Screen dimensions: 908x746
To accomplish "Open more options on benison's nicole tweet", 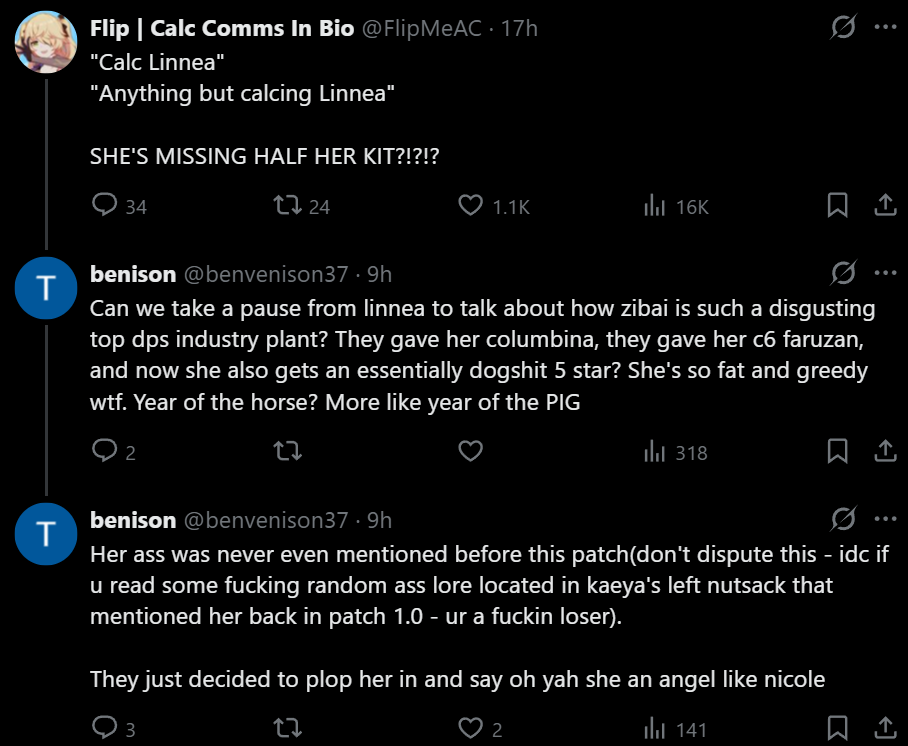I will [x=885, y=519].
